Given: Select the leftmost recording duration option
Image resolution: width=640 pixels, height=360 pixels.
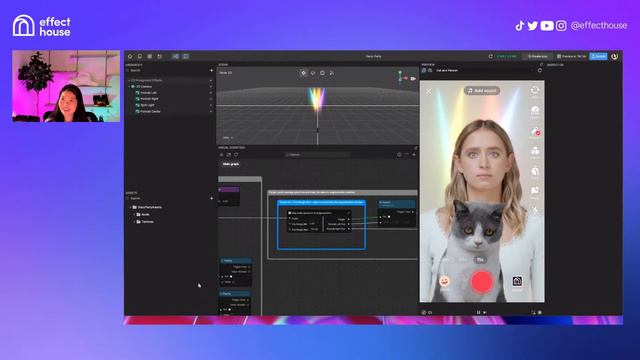Looking at the screenshot, I should [446, 260].
